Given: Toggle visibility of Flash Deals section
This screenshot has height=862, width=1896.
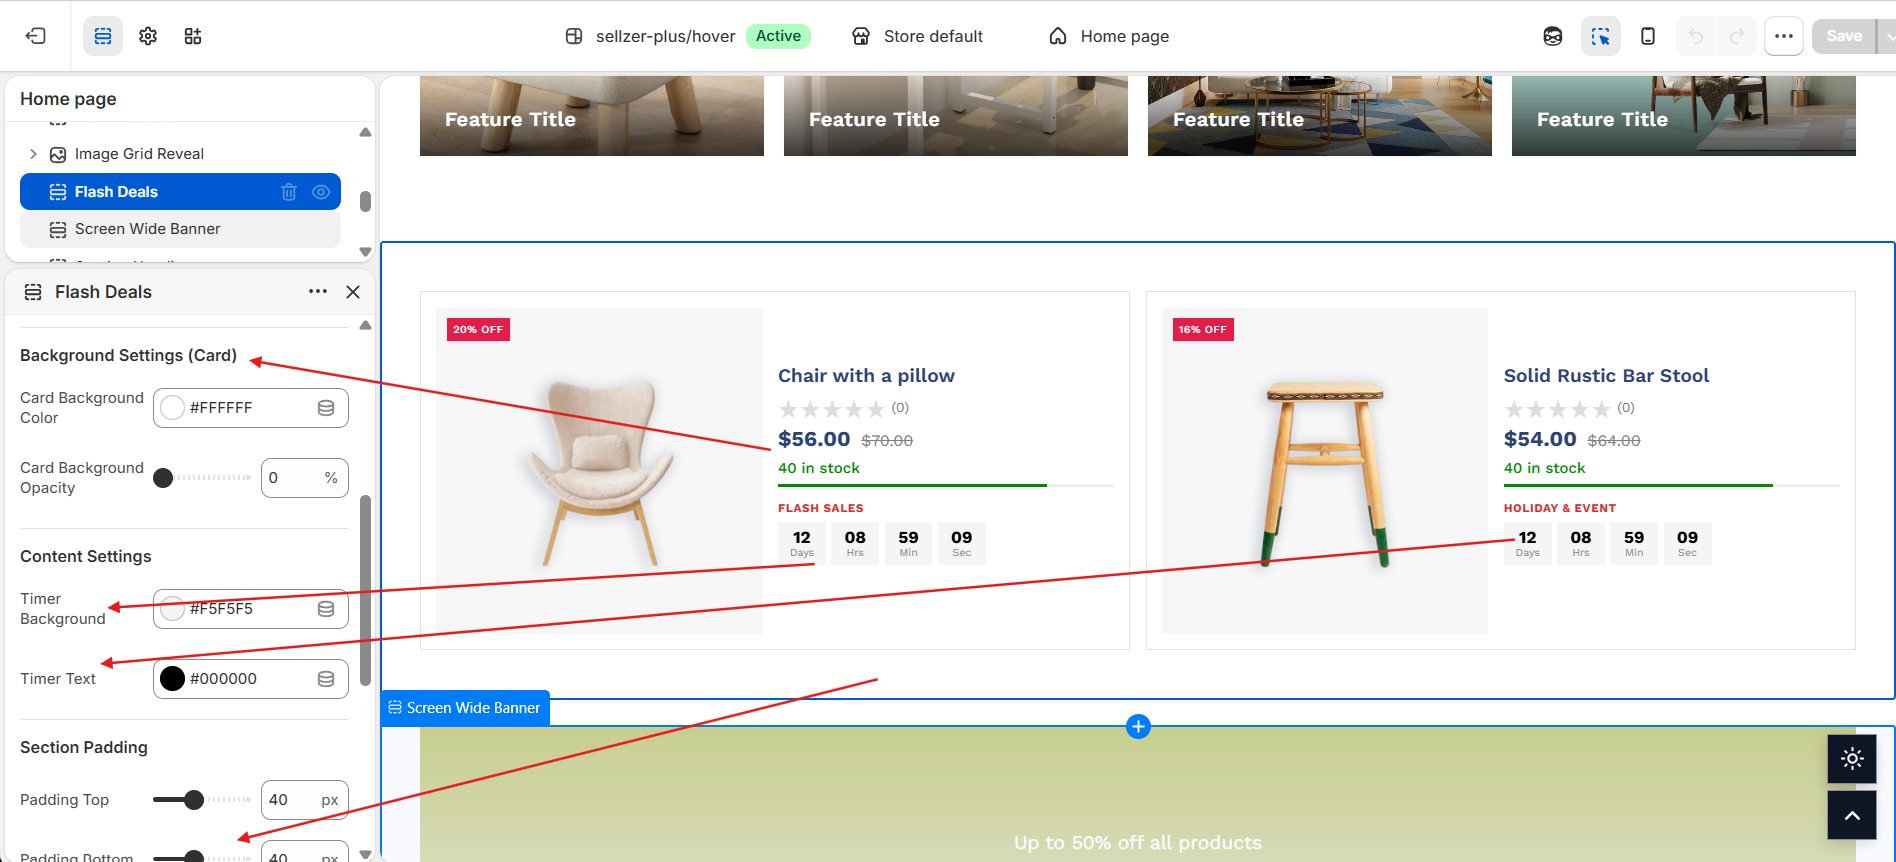Looking at the screenshot, I should point(321,192).
